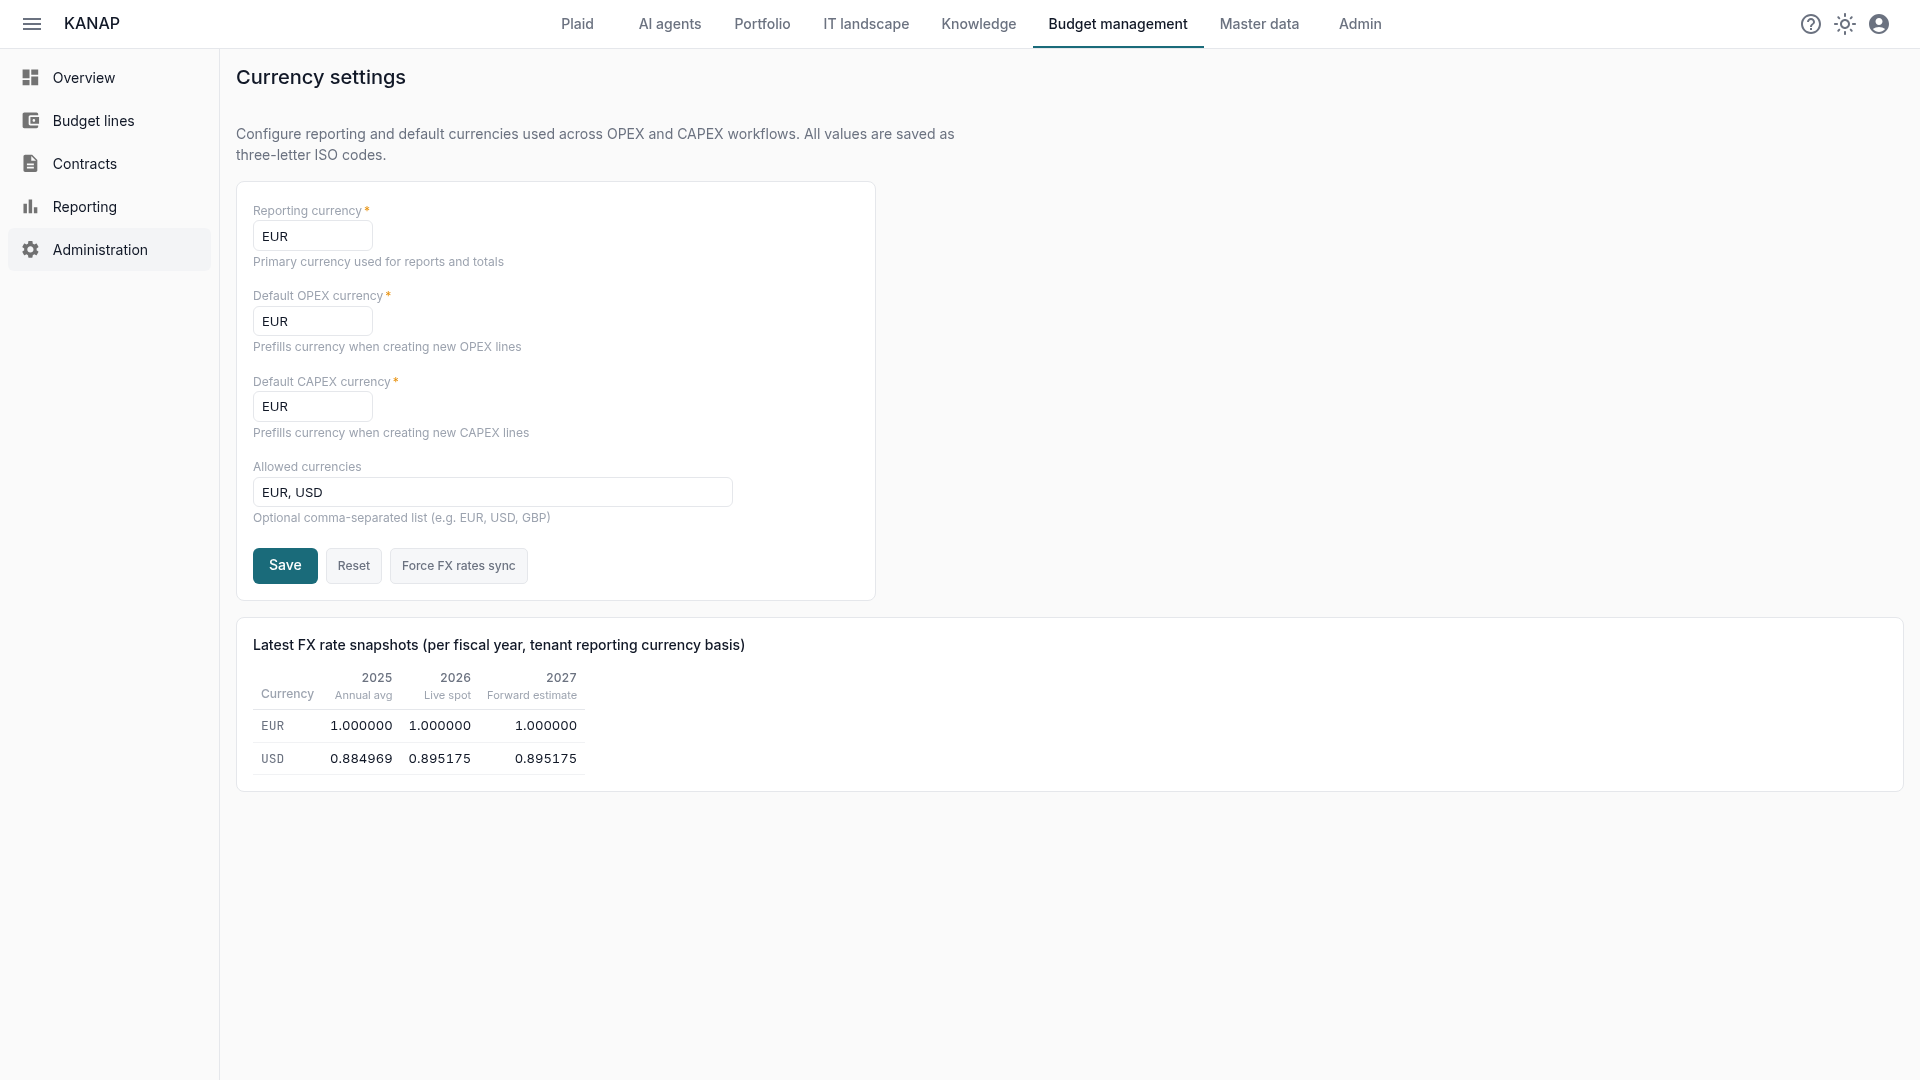Switch to the AI agents tab
Screen dimensions: 1920x1080
(x=670, y=24)
